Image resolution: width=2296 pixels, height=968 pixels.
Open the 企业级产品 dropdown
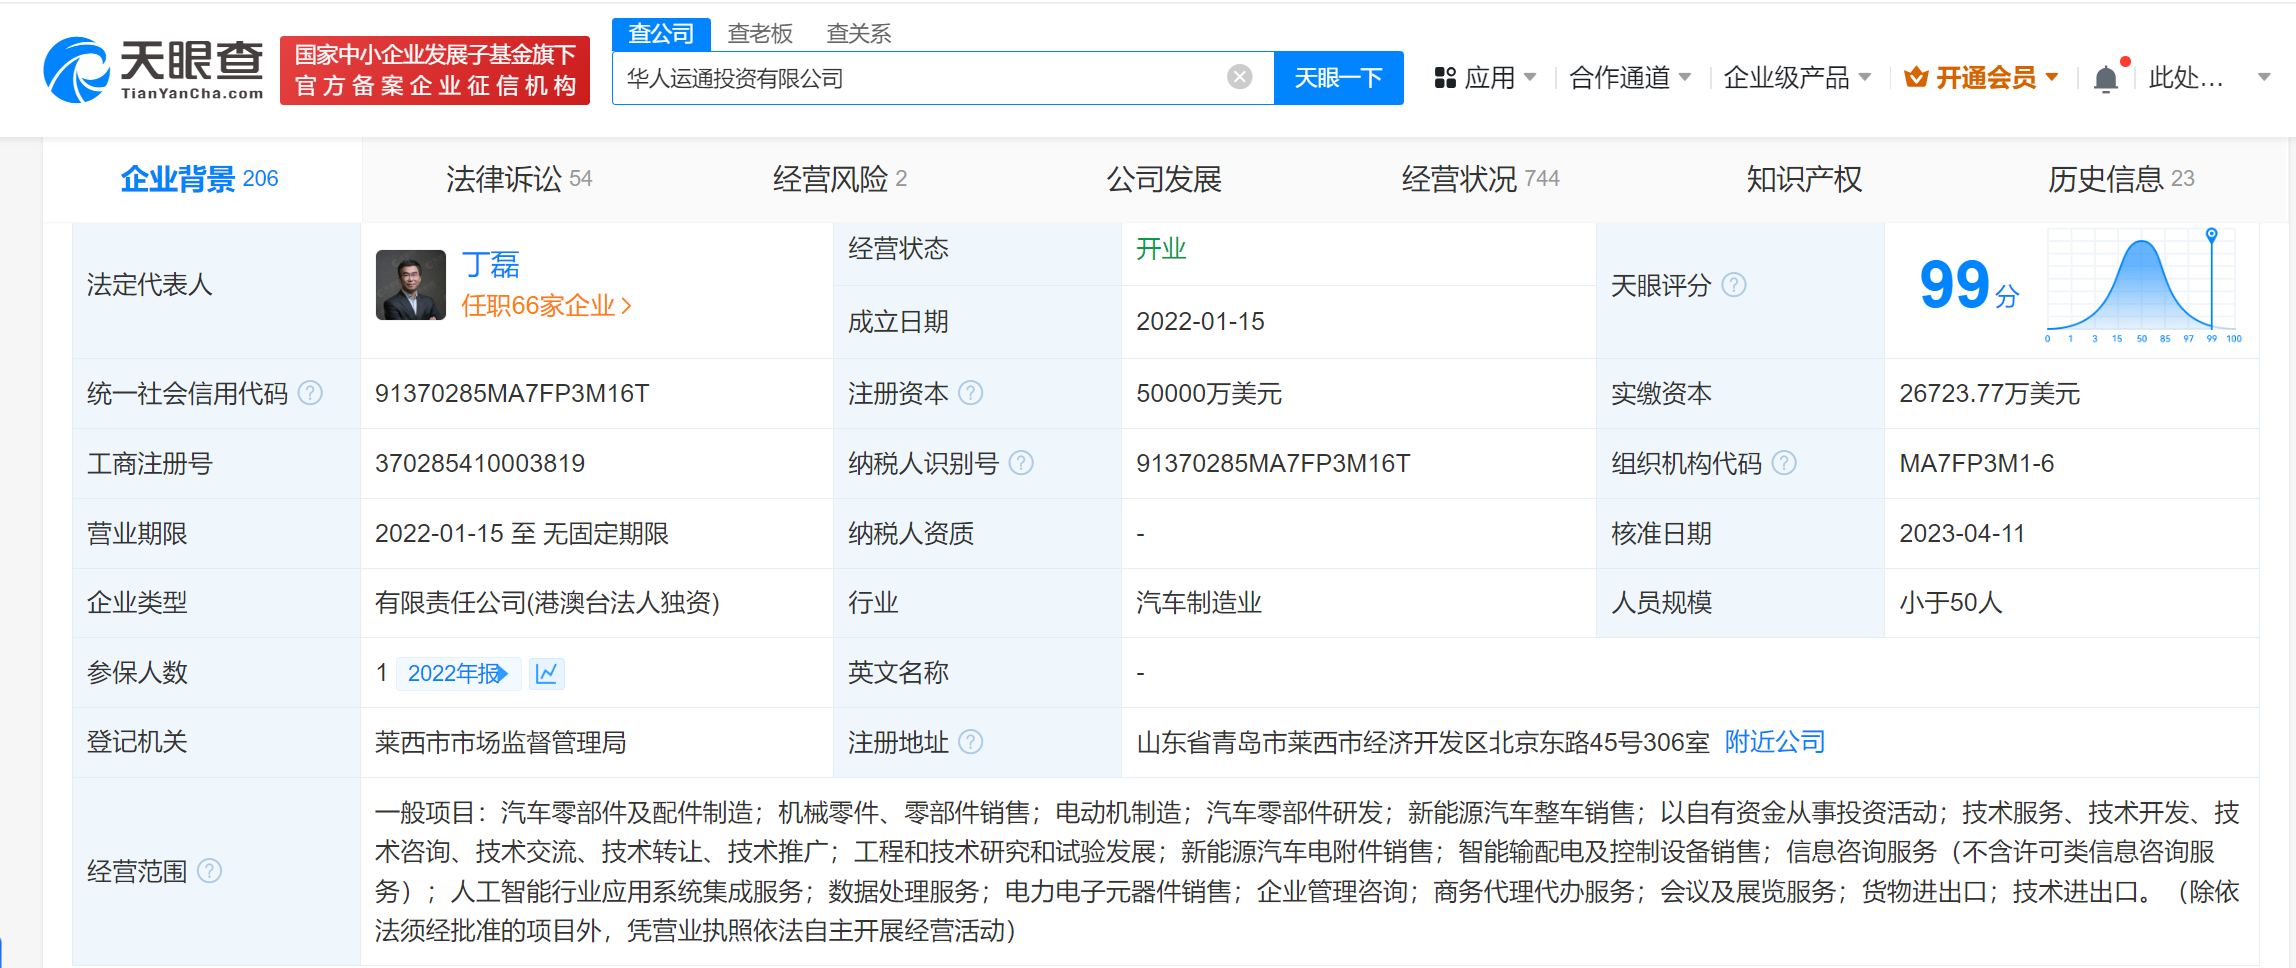click(x=1796, y=78)
